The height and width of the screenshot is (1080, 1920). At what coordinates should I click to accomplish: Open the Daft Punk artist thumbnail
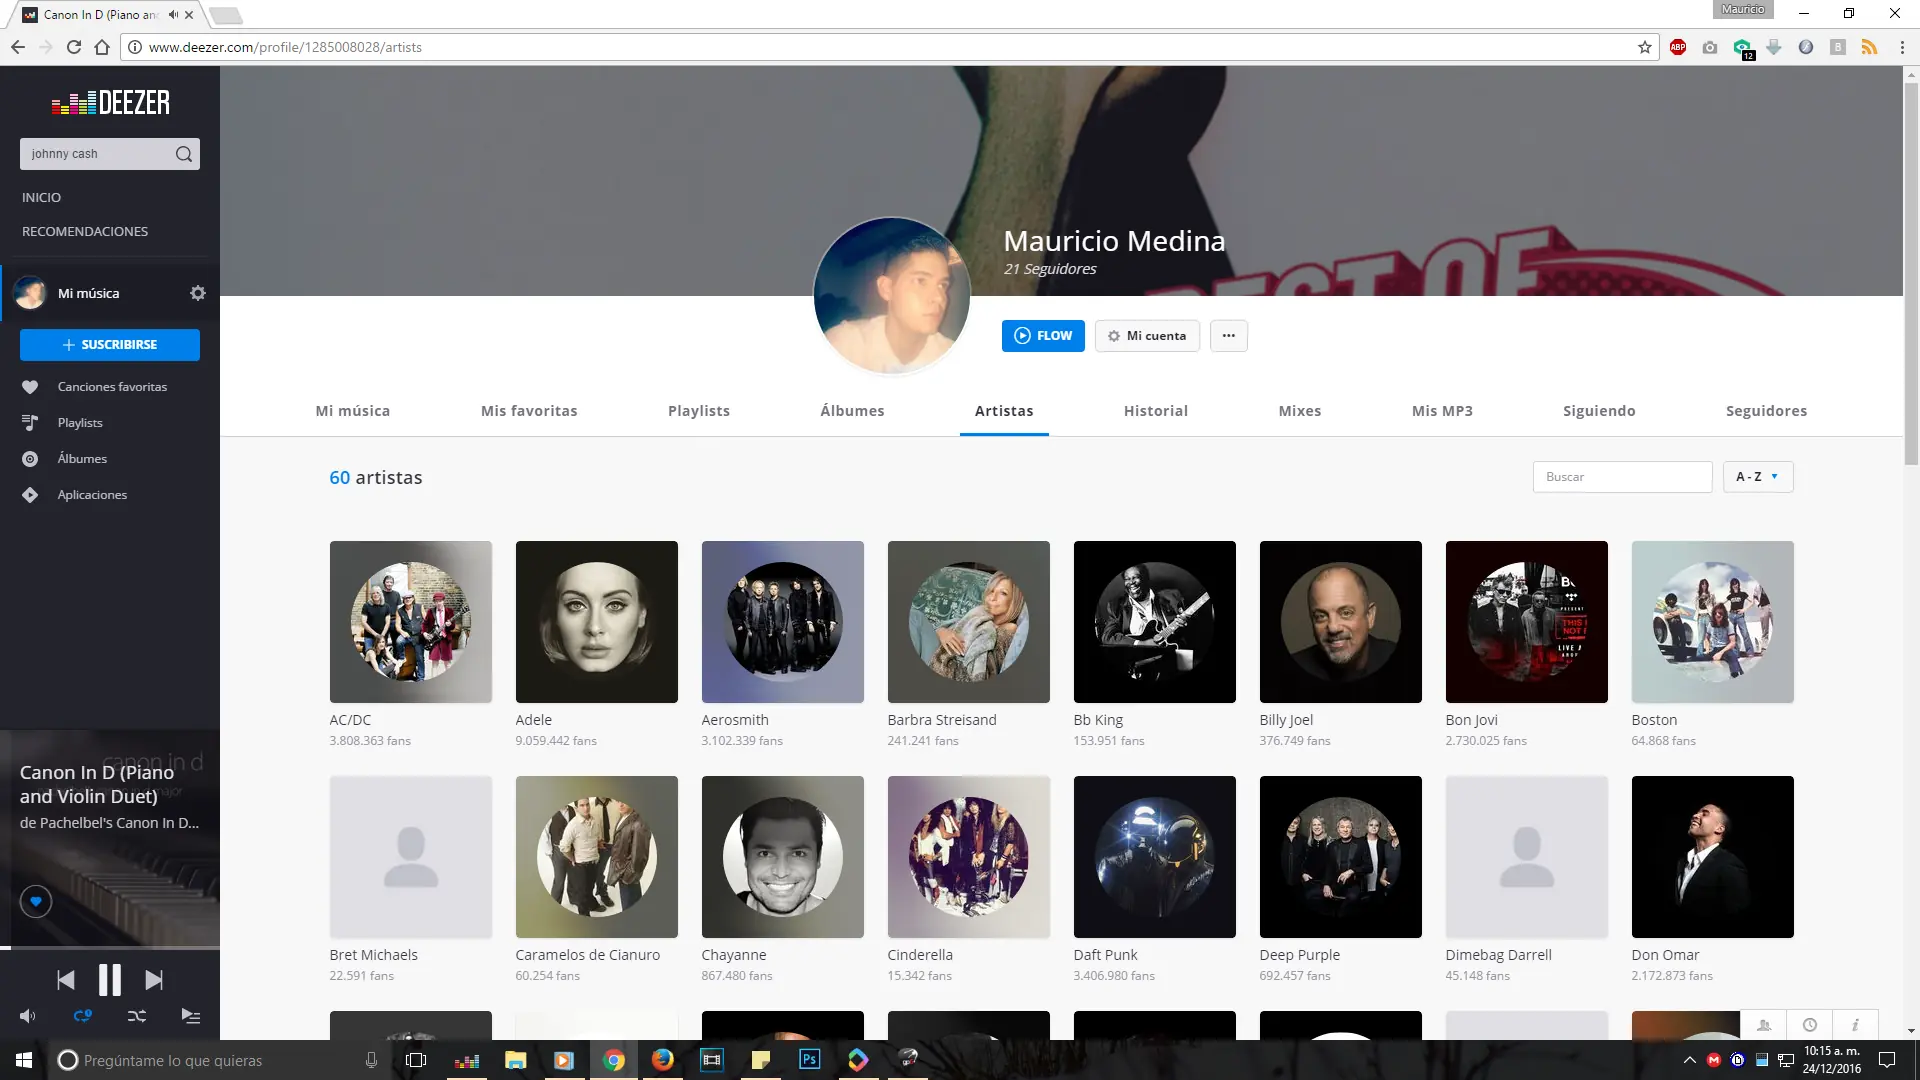point(1155,857)
